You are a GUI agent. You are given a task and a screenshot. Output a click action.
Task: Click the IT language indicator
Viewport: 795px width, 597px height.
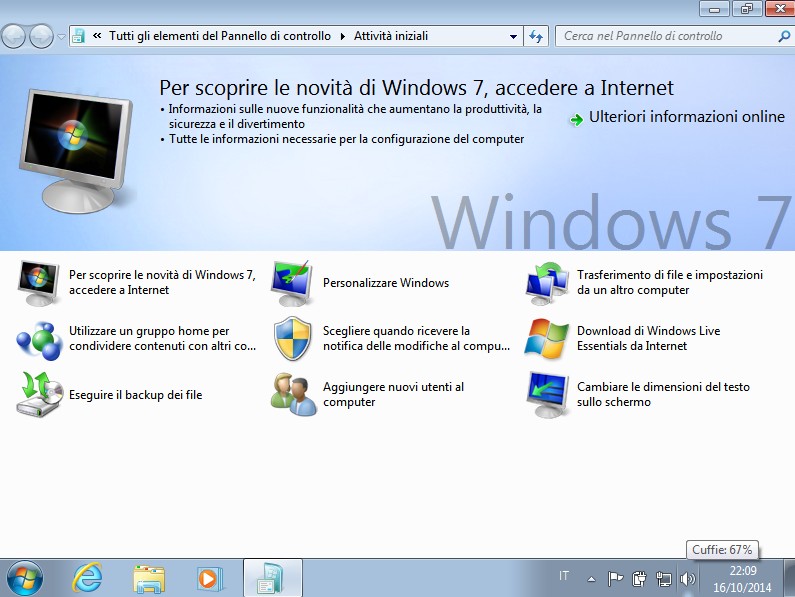pyautogui.click(x=564, y=576)
